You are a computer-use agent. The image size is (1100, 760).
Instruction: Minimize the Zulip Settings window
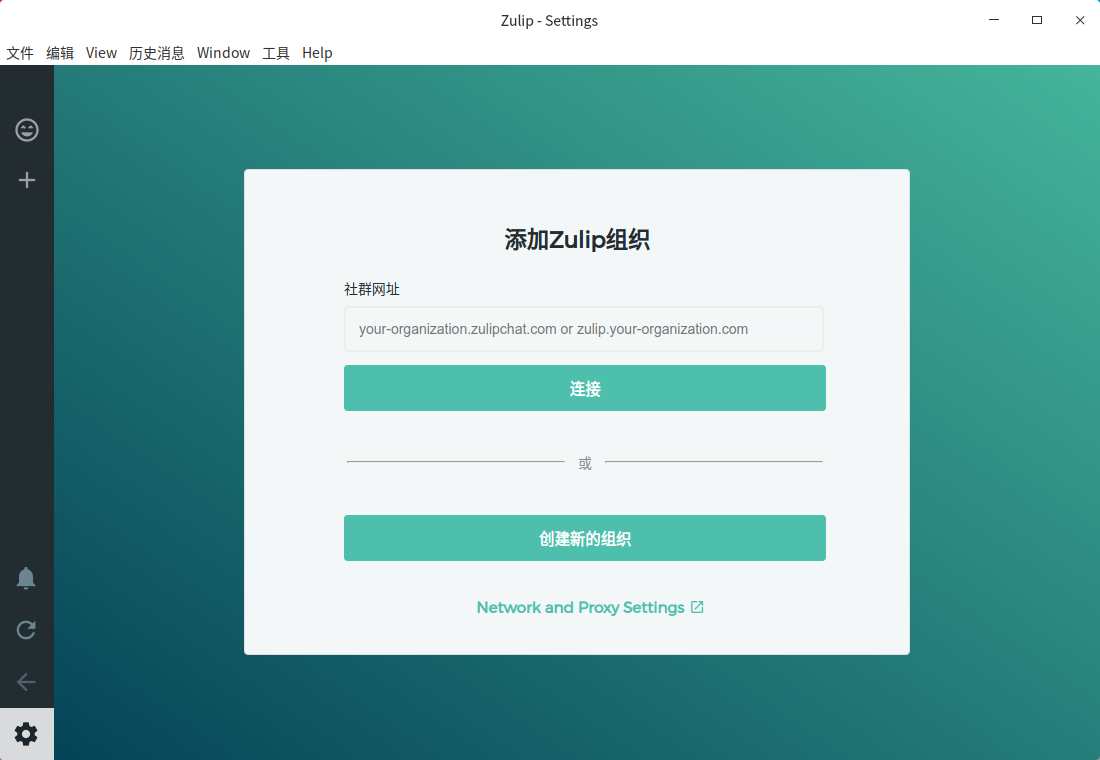coord(993,20)
